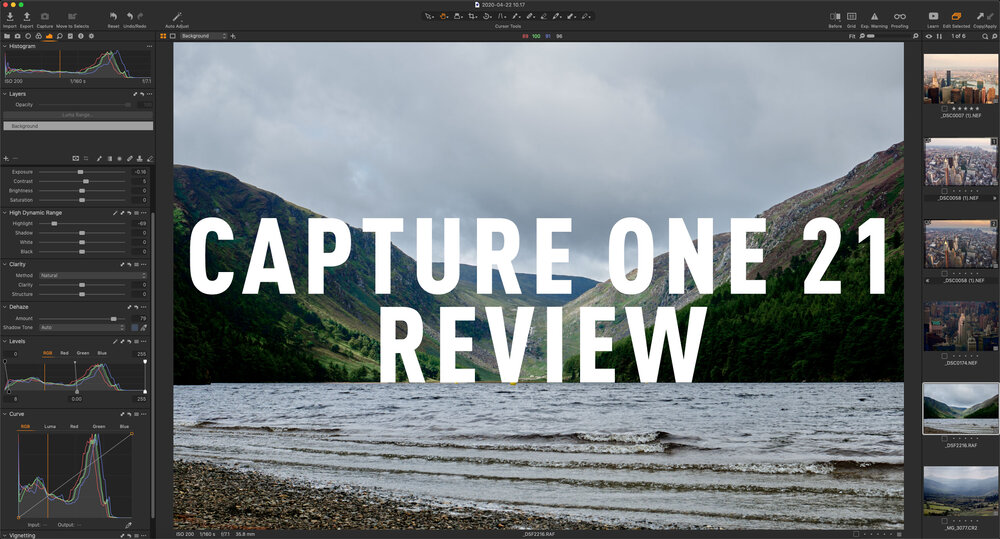Click the Levels highlight value field 255

(141, 354)
